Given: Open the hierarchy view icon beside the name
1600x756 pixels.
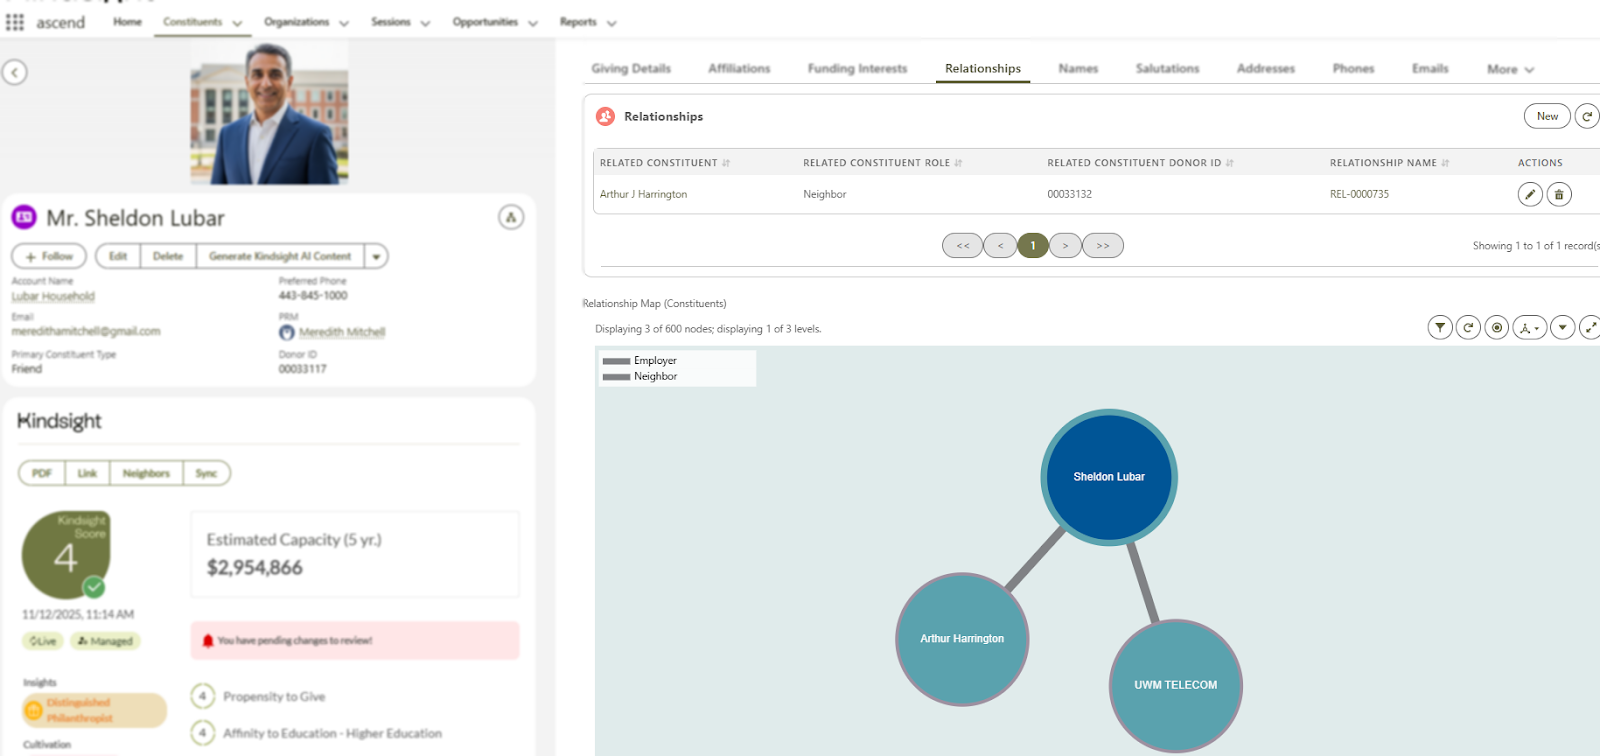Looking at the screenshot, I should click(x=511, y=217).
